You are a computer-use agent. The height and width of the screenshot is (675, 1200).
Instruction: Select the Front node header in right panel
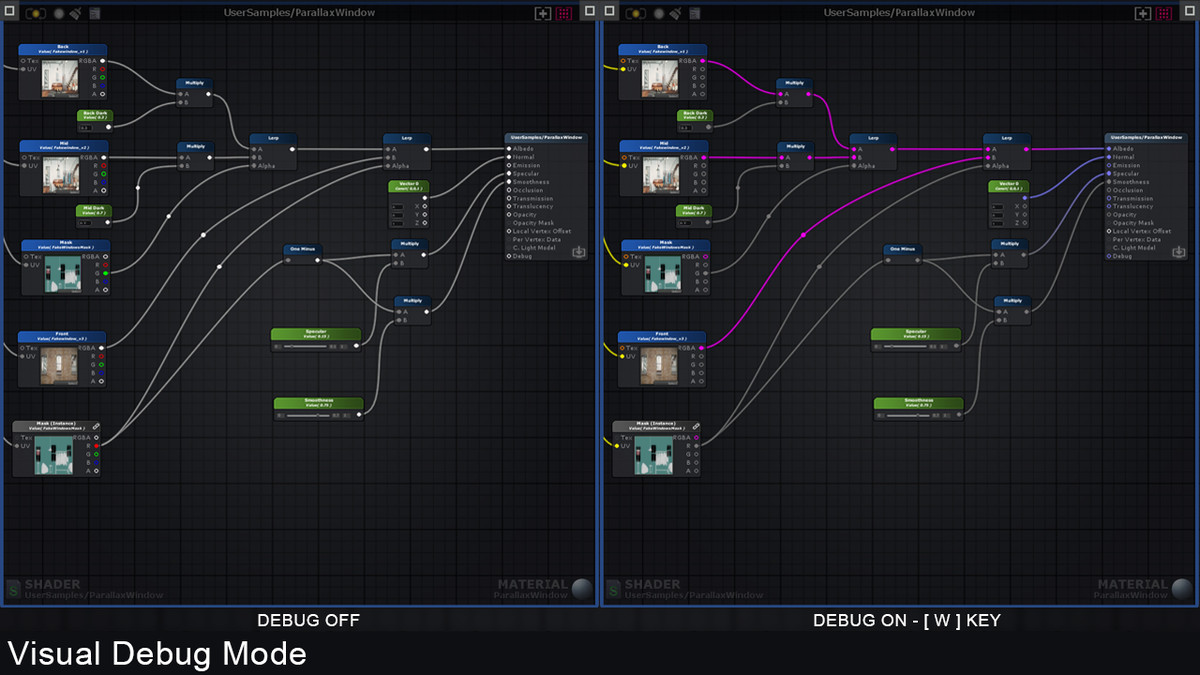click(x=662, y=337)
